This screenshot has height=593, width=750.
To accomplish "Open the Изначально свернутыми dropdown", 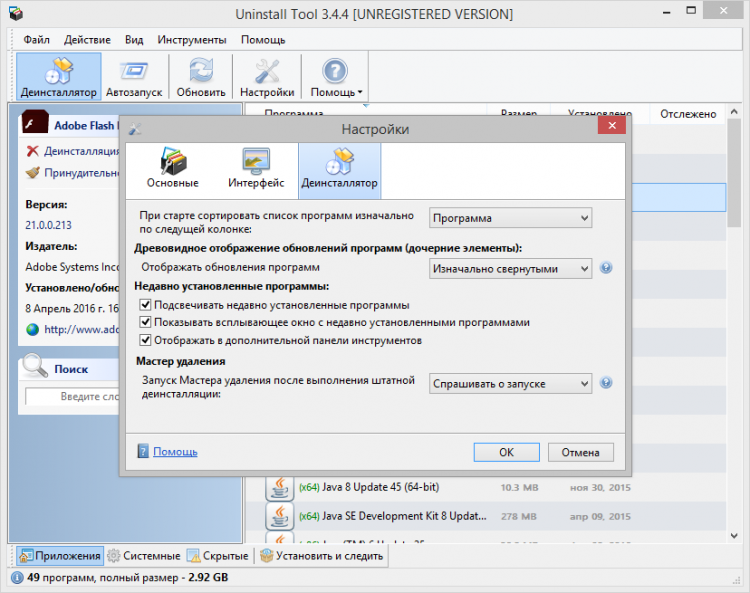I will tap(510, 269).
